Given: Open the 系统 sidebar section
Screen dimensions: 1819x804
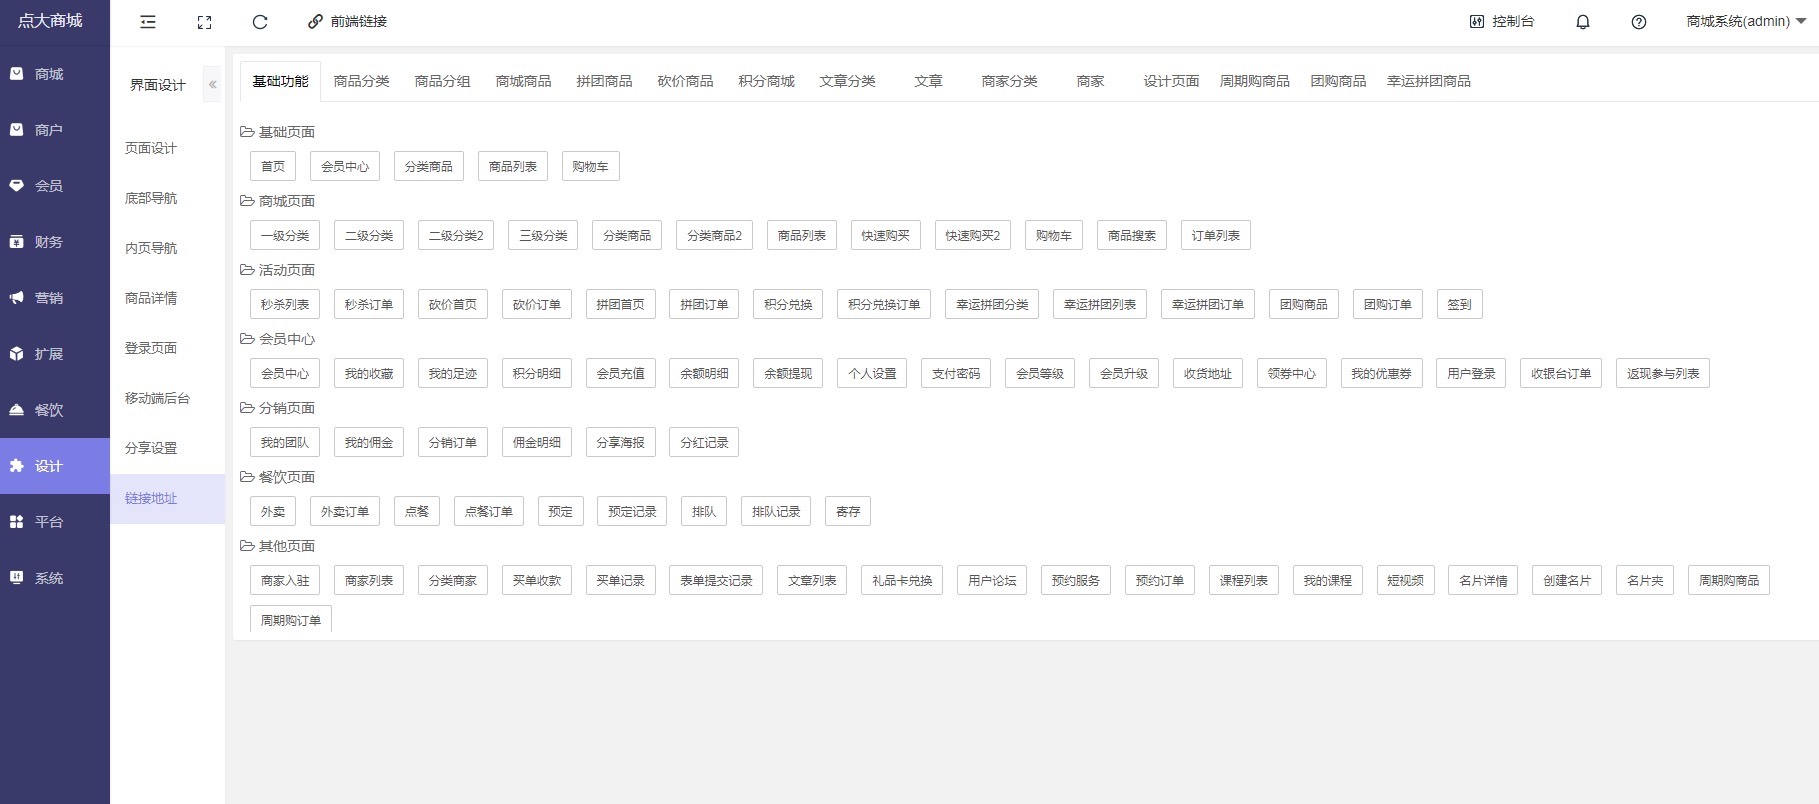Looking at the screenshot, I should (55, 578).
